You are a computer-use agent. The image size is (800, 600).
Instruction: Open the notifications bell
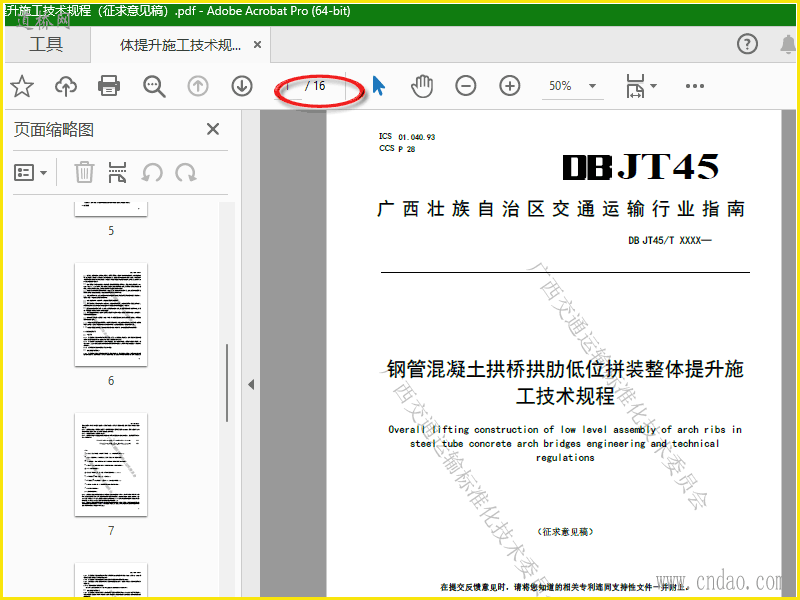pos(788,44)
